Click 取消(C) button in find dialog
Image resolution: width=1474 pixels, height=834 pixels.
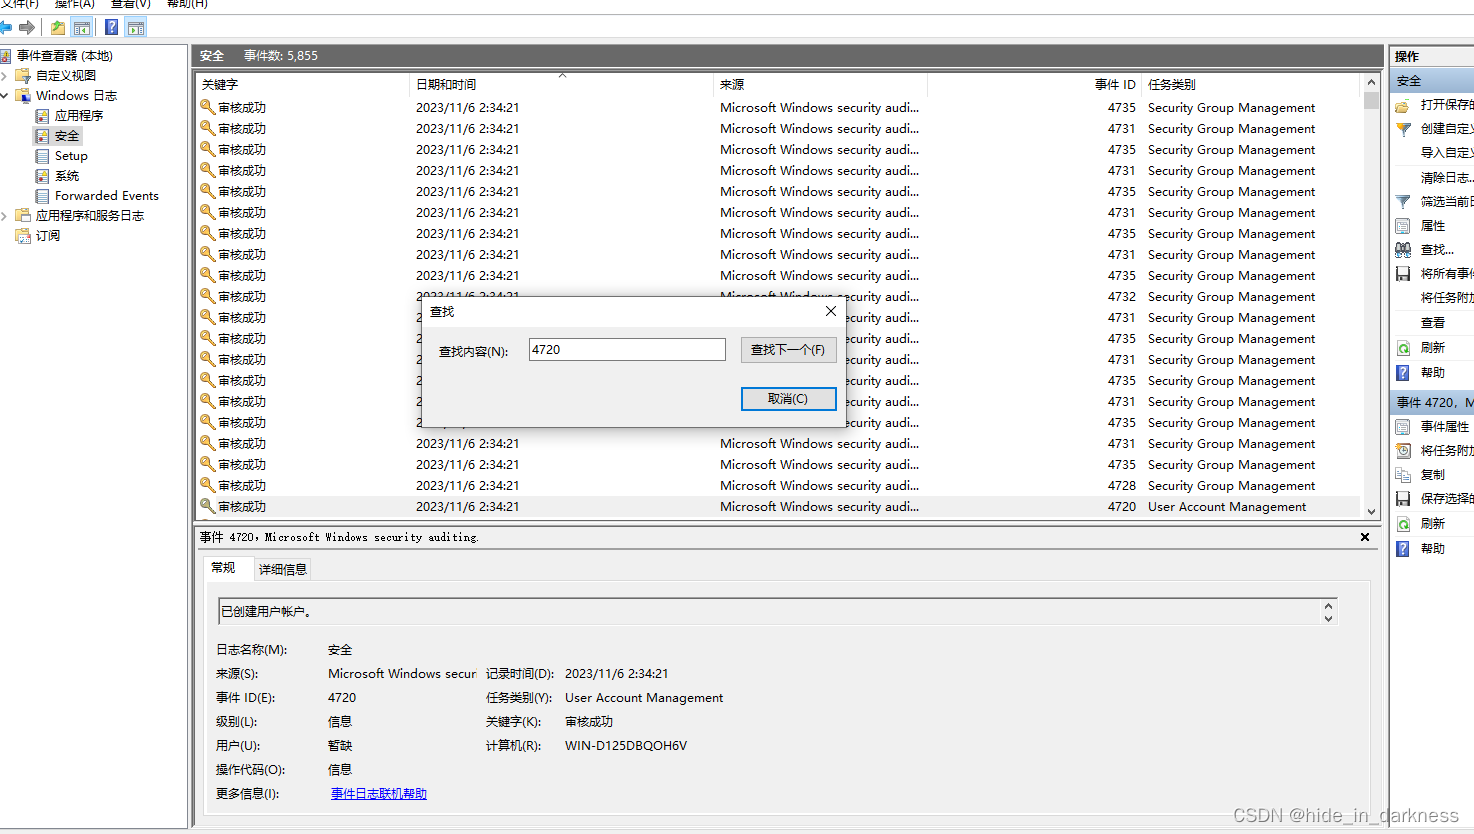(788, 399)
